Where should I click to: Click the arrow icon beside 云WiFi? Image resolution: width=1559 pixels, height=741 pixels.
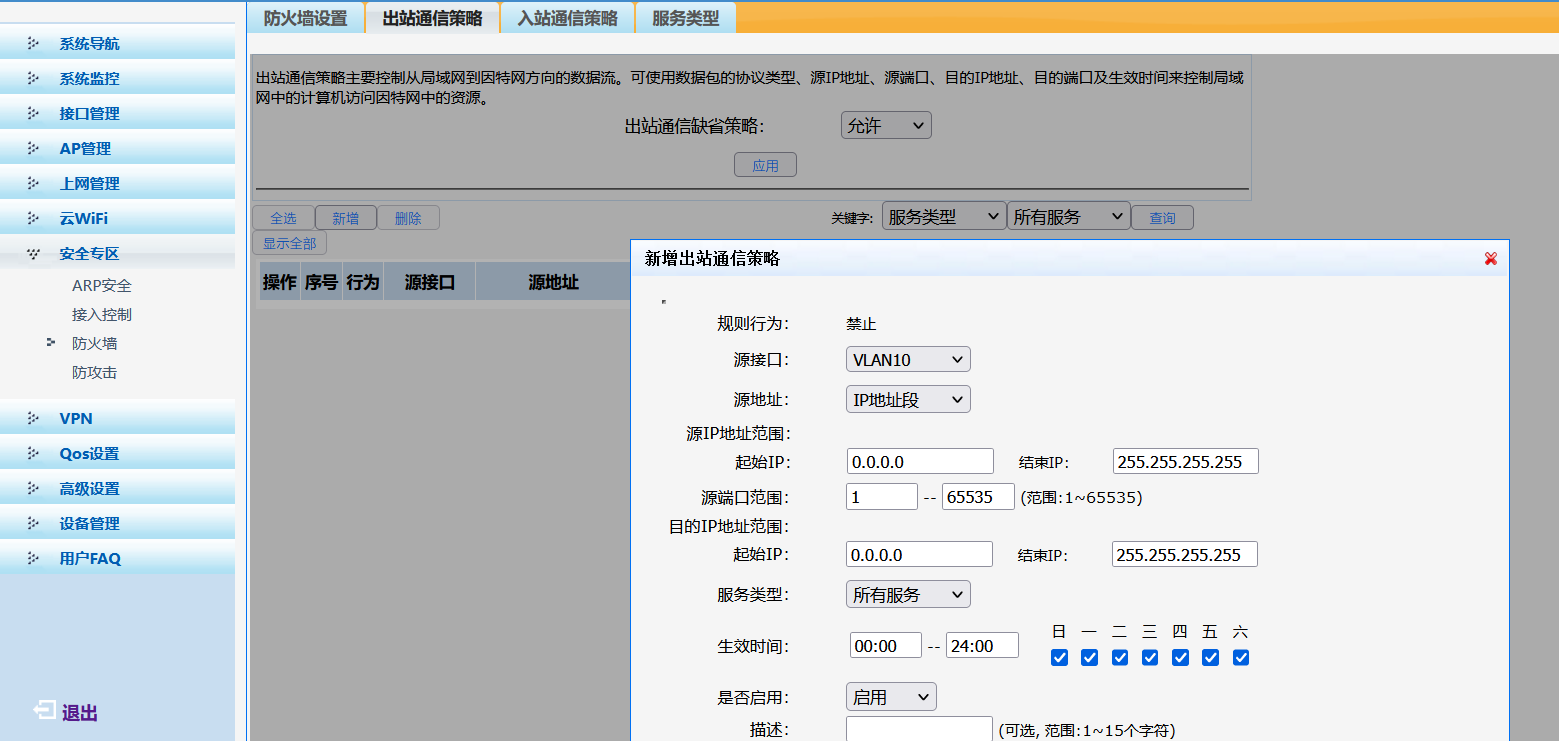click(34, 218)
